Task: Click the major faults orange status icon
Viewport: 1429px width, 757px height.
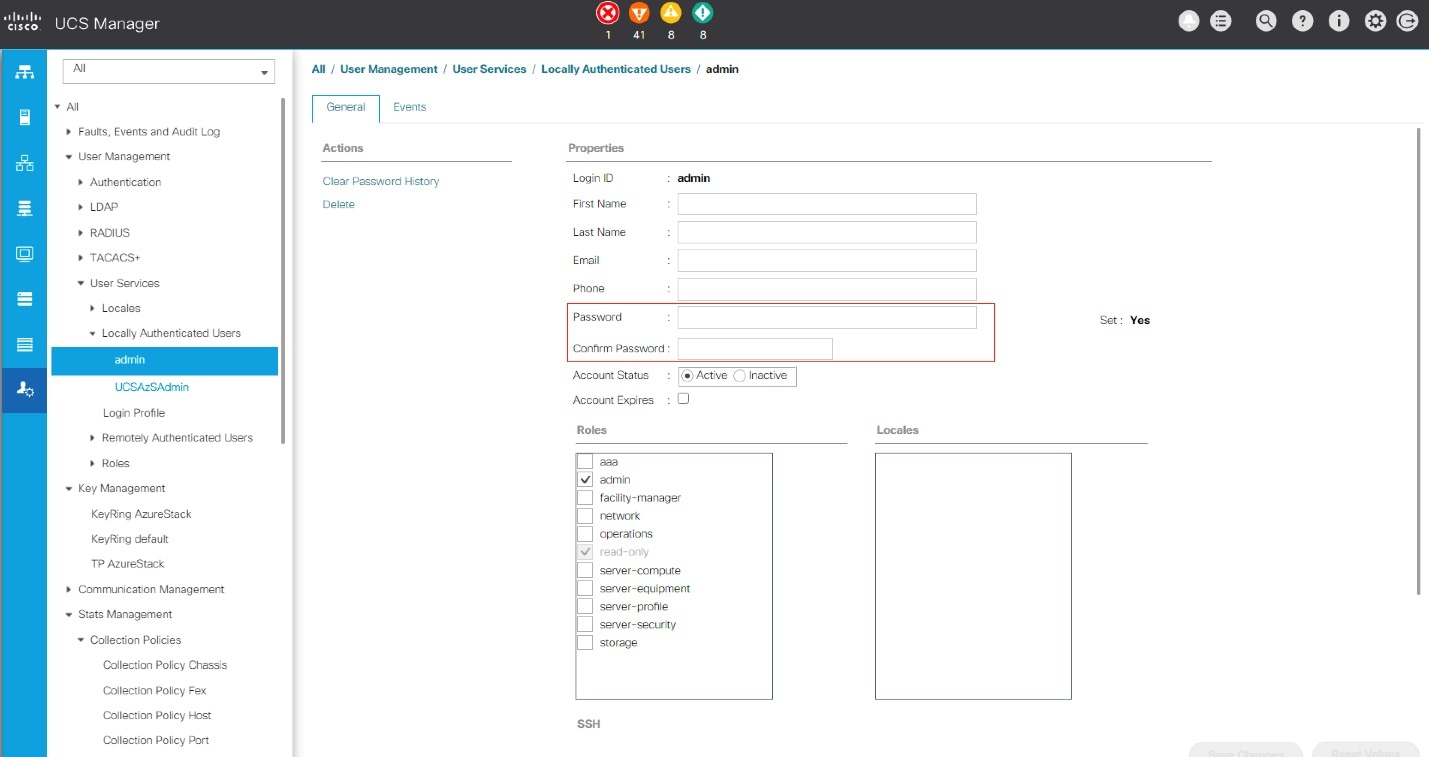Action: 639,13
